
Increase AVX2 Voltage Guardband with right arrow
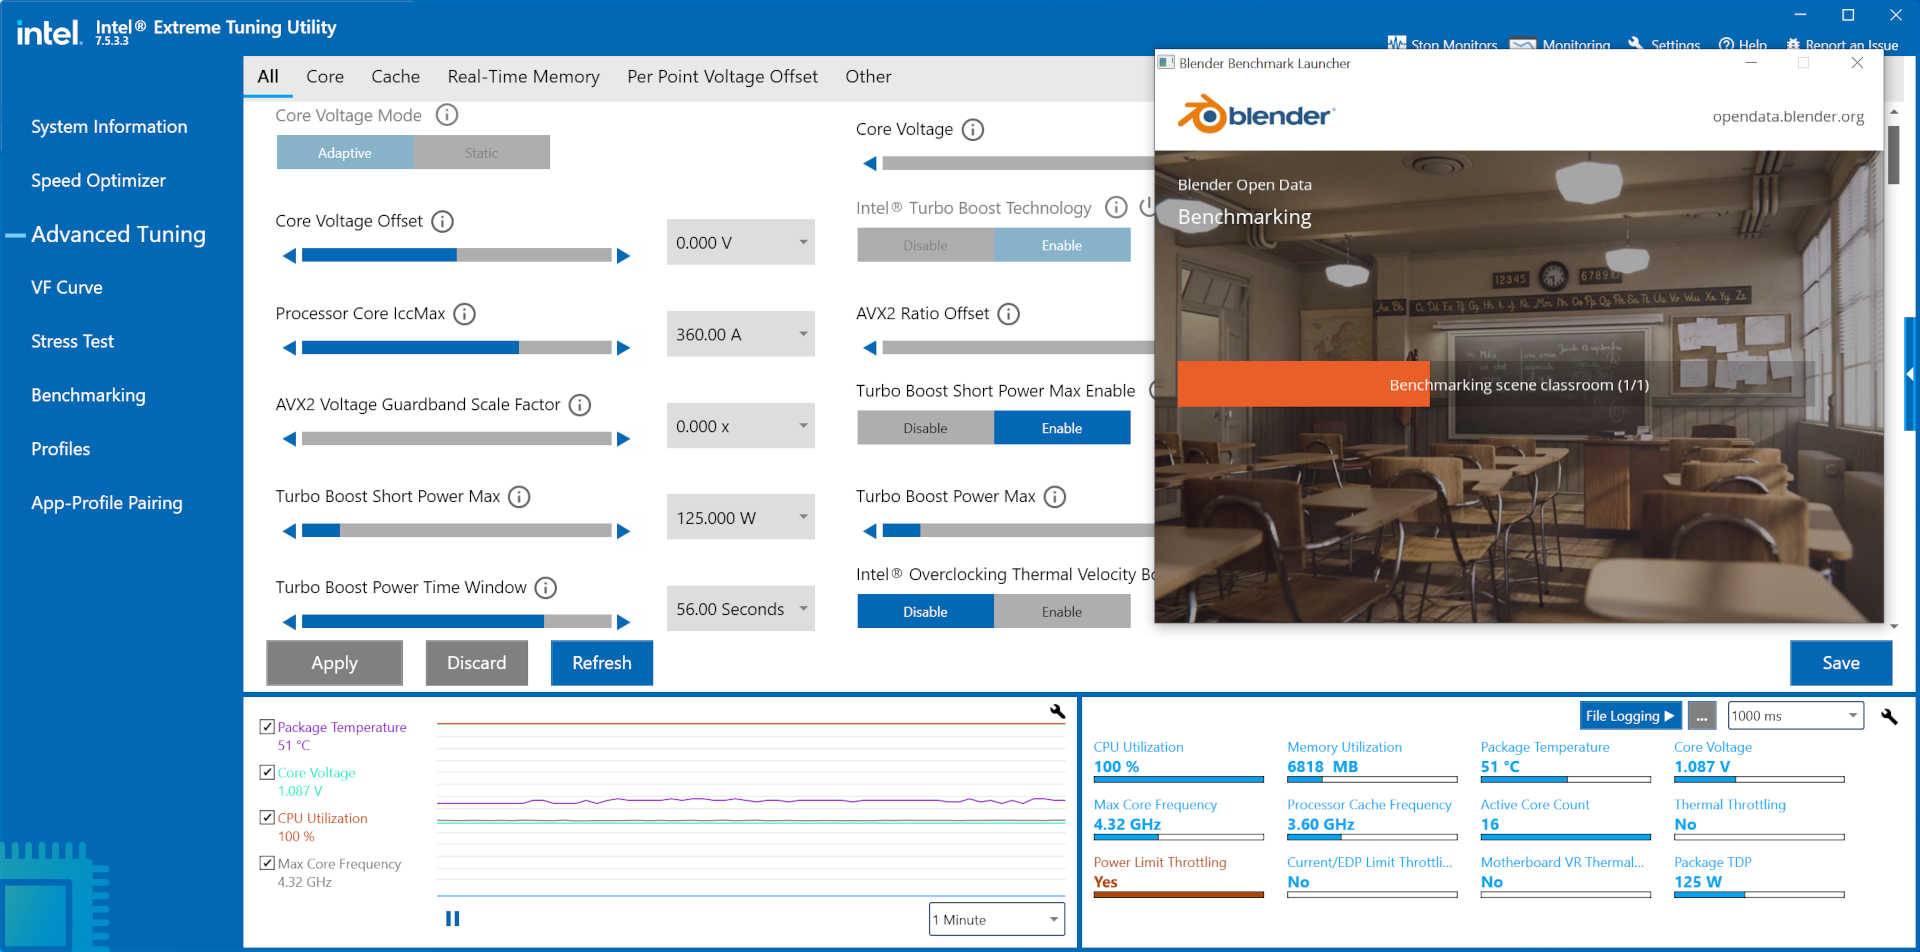[x=623, y=439]
